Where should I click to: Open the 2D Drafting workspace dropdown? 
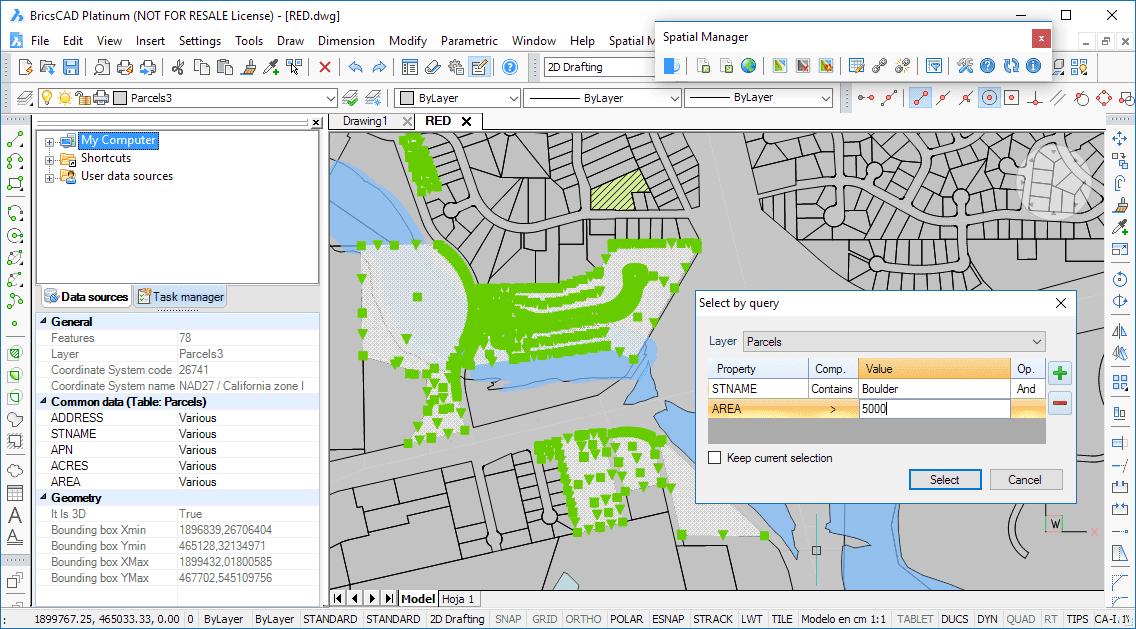tap(598, 67)
